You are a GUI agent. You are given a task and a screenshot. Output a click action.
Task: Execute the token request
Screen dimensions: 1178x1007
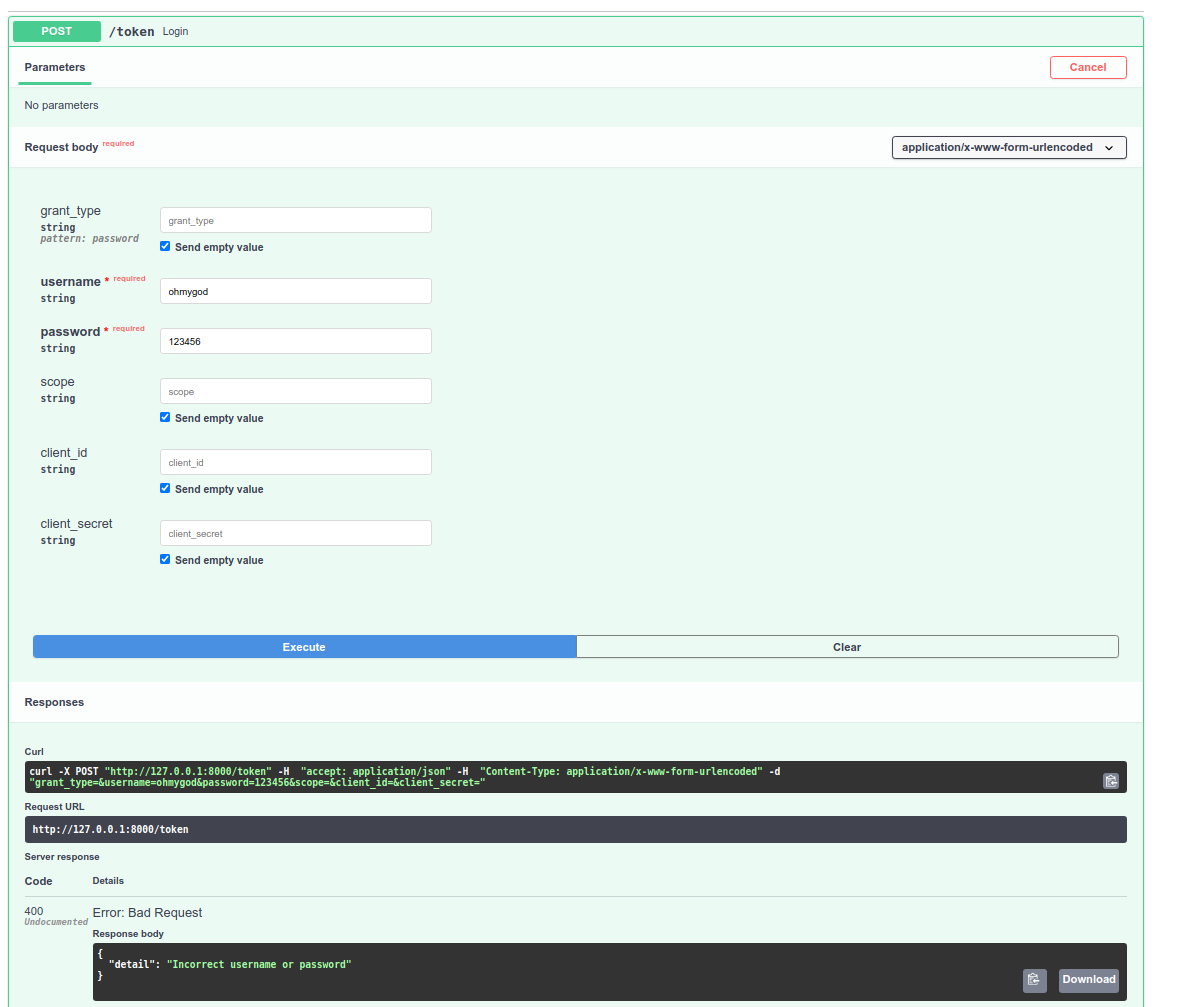click(x=304, y=647)
